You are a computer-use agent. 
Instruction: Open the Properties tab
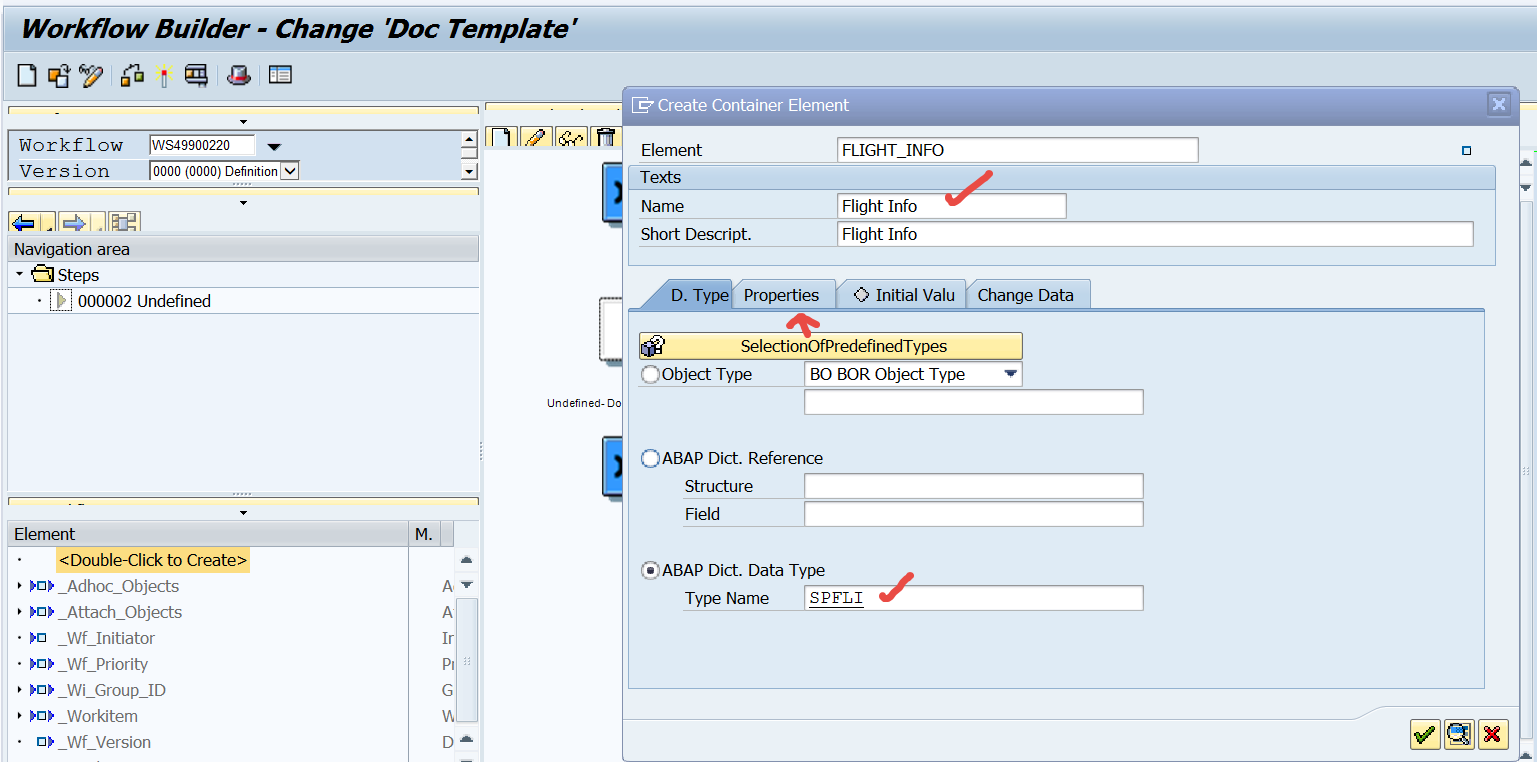point(781,295)
